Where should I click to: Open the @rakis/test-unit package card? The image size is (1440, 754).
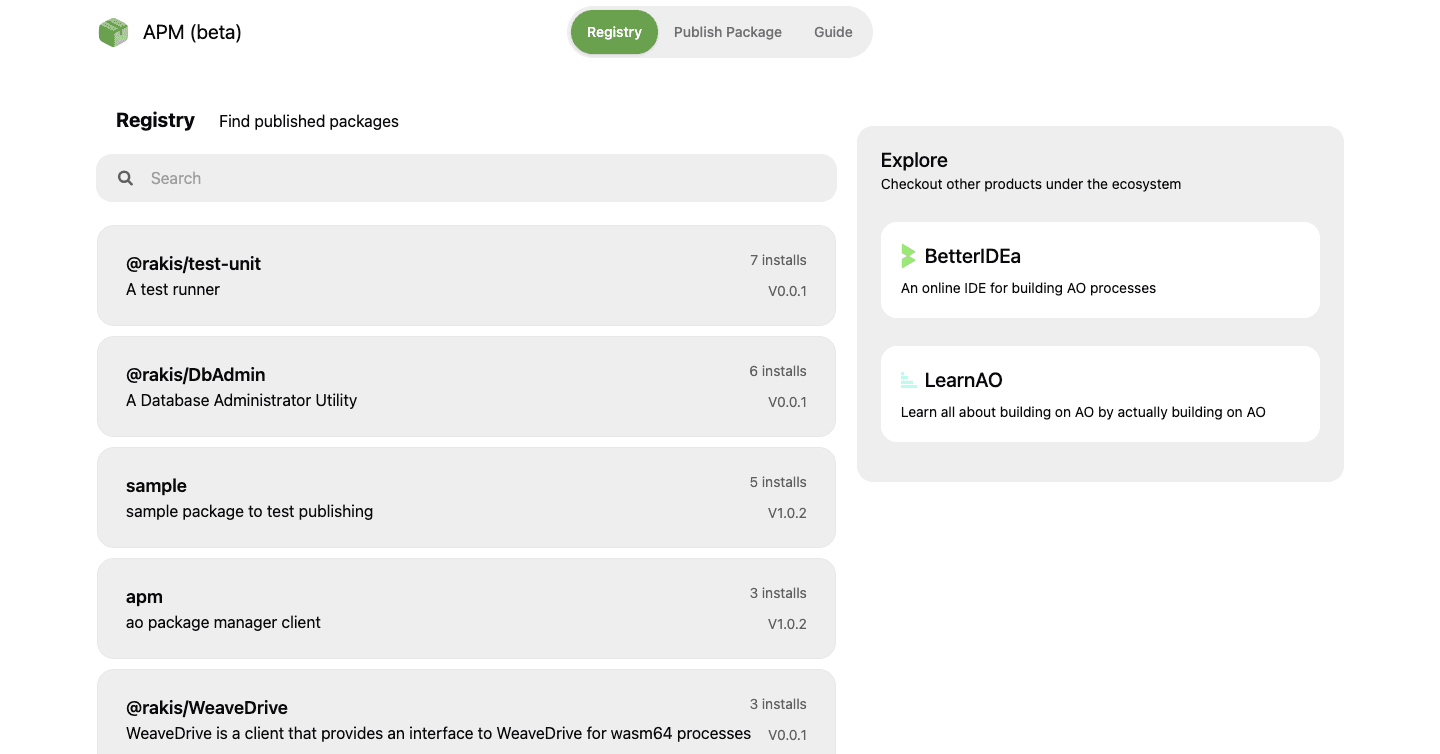(x=466, y=275)
